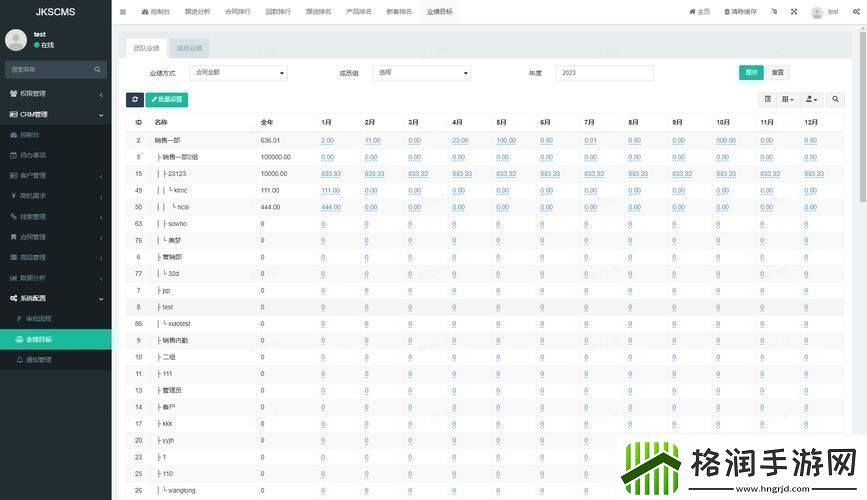867x500 pixels.
Task: Click the table search magnifier icon
Action: coord(836,99)
